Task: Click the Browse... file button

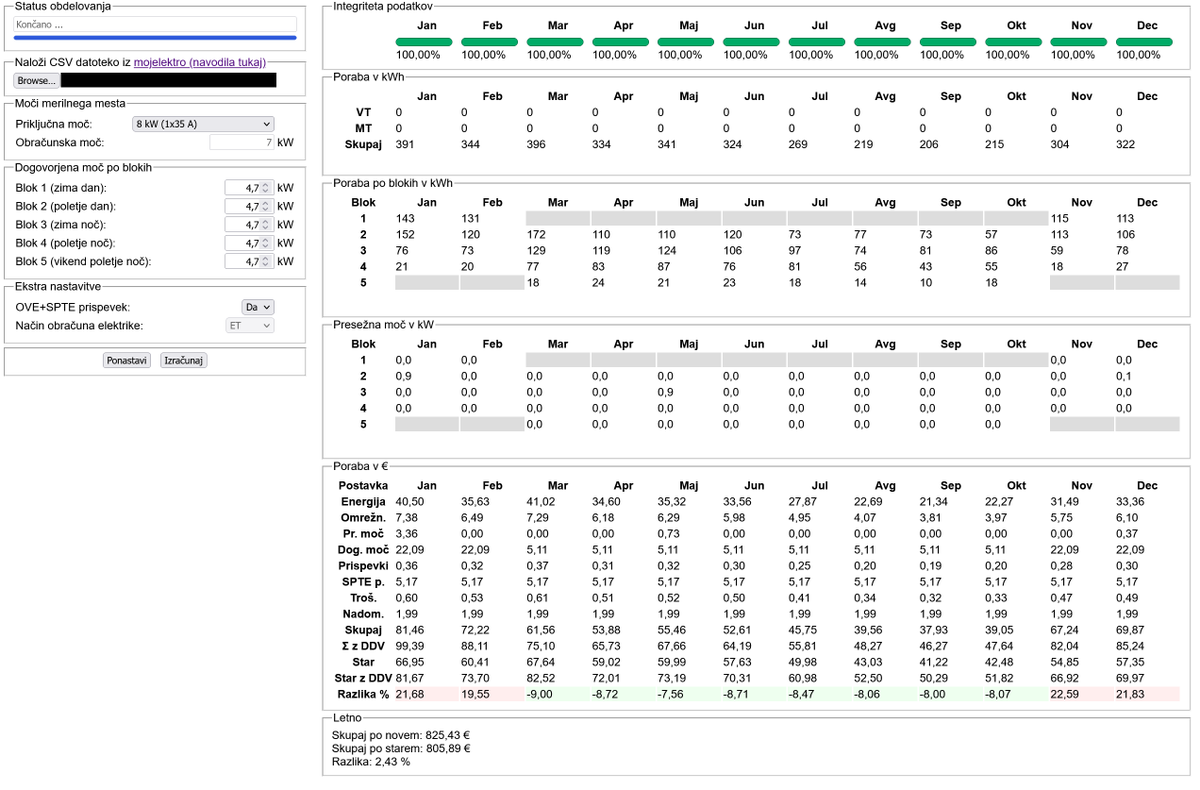Action: [x=37, y=80]
